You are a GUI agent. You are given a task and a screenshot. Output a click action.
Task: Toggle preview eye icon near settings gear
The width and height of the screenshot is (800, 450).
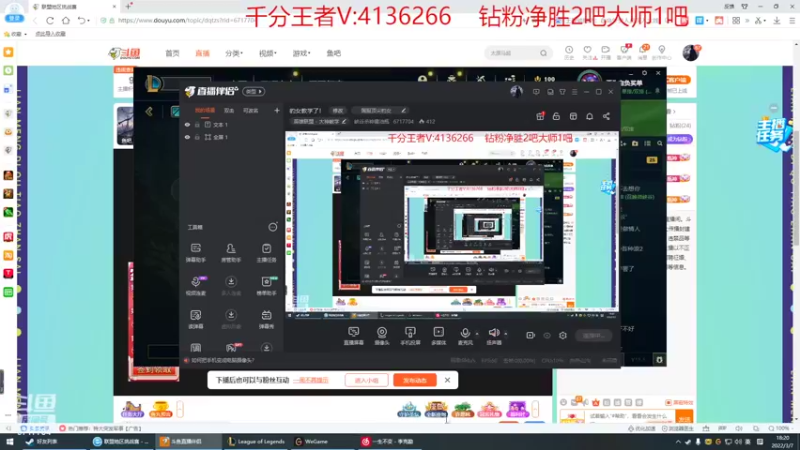(547, 335)
